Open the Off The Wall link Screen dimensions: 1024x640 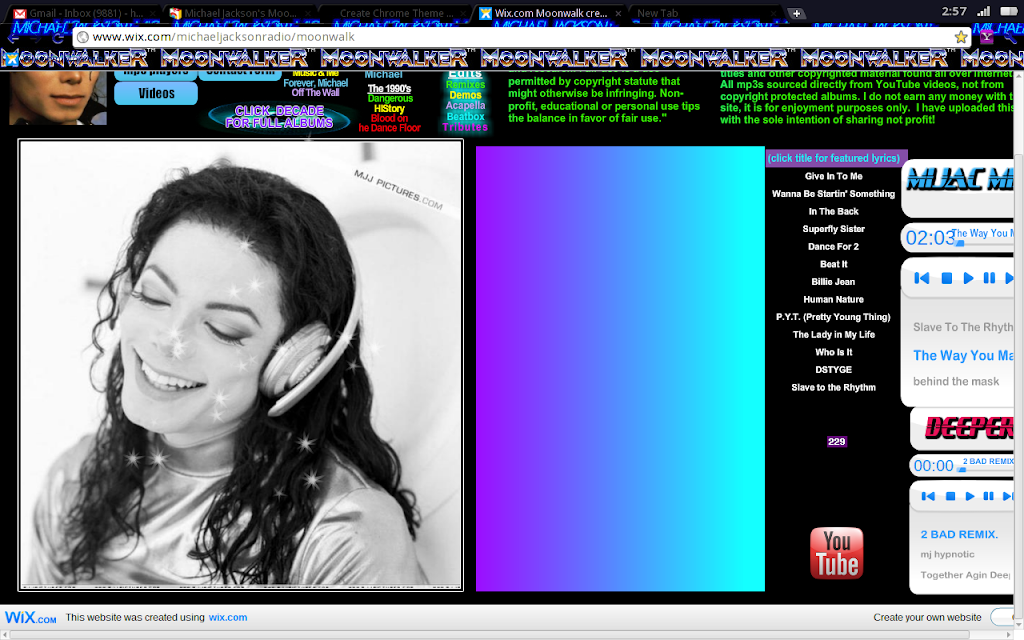coord(315,93)
